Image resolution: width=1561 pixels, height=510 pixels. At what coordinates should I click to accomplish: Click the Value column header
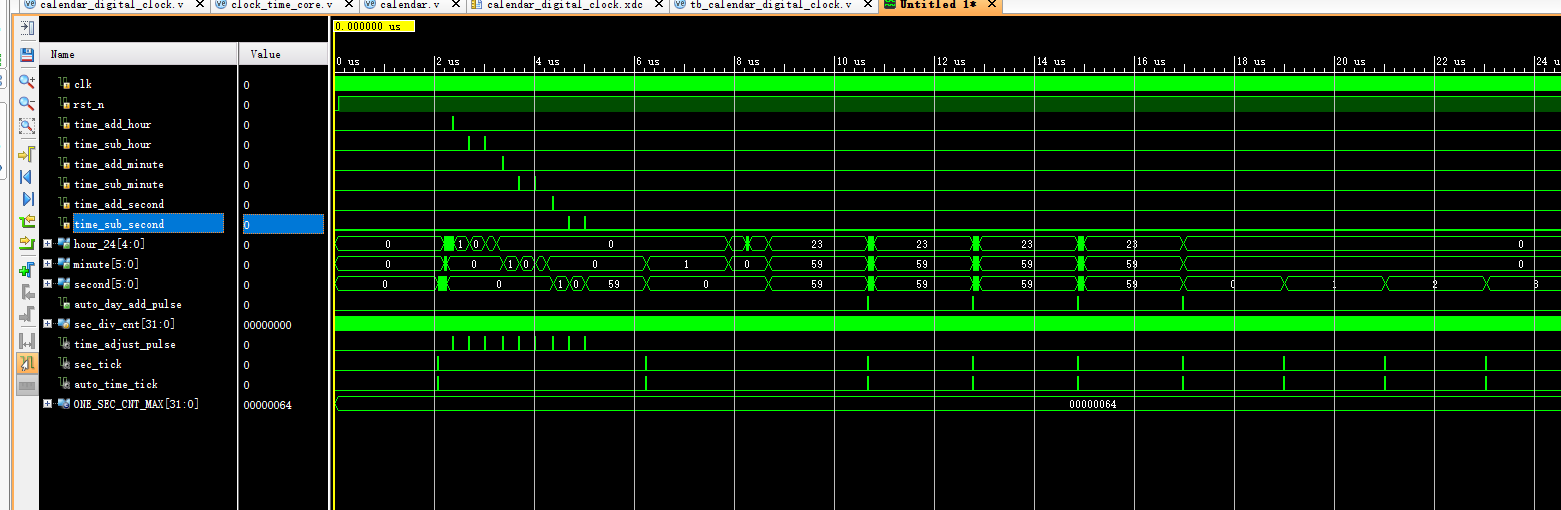283,54
